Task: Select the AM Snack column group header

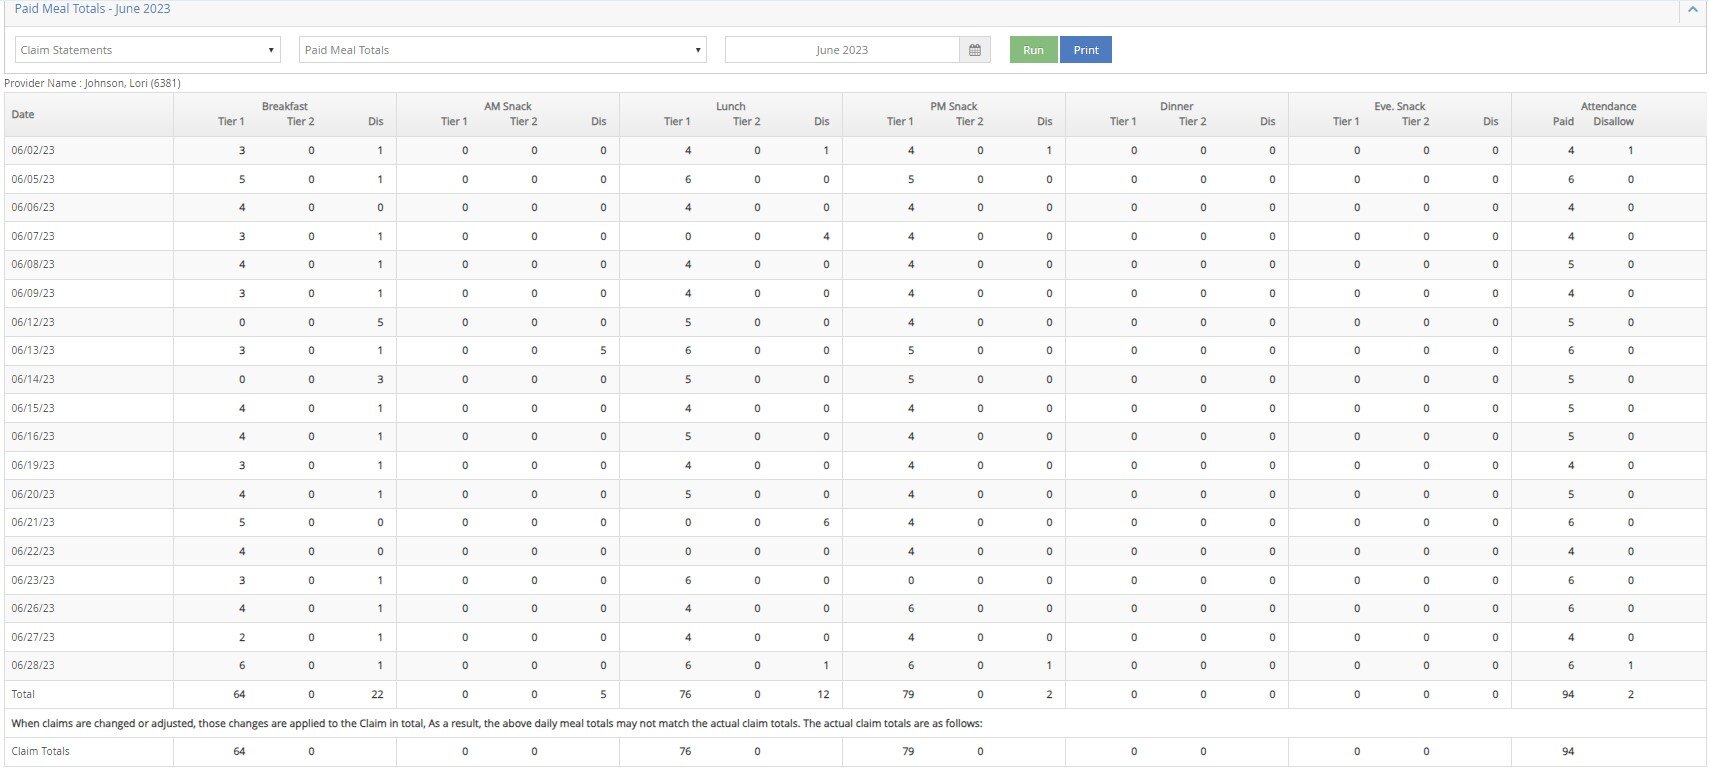Action: (x=508, y=106)
